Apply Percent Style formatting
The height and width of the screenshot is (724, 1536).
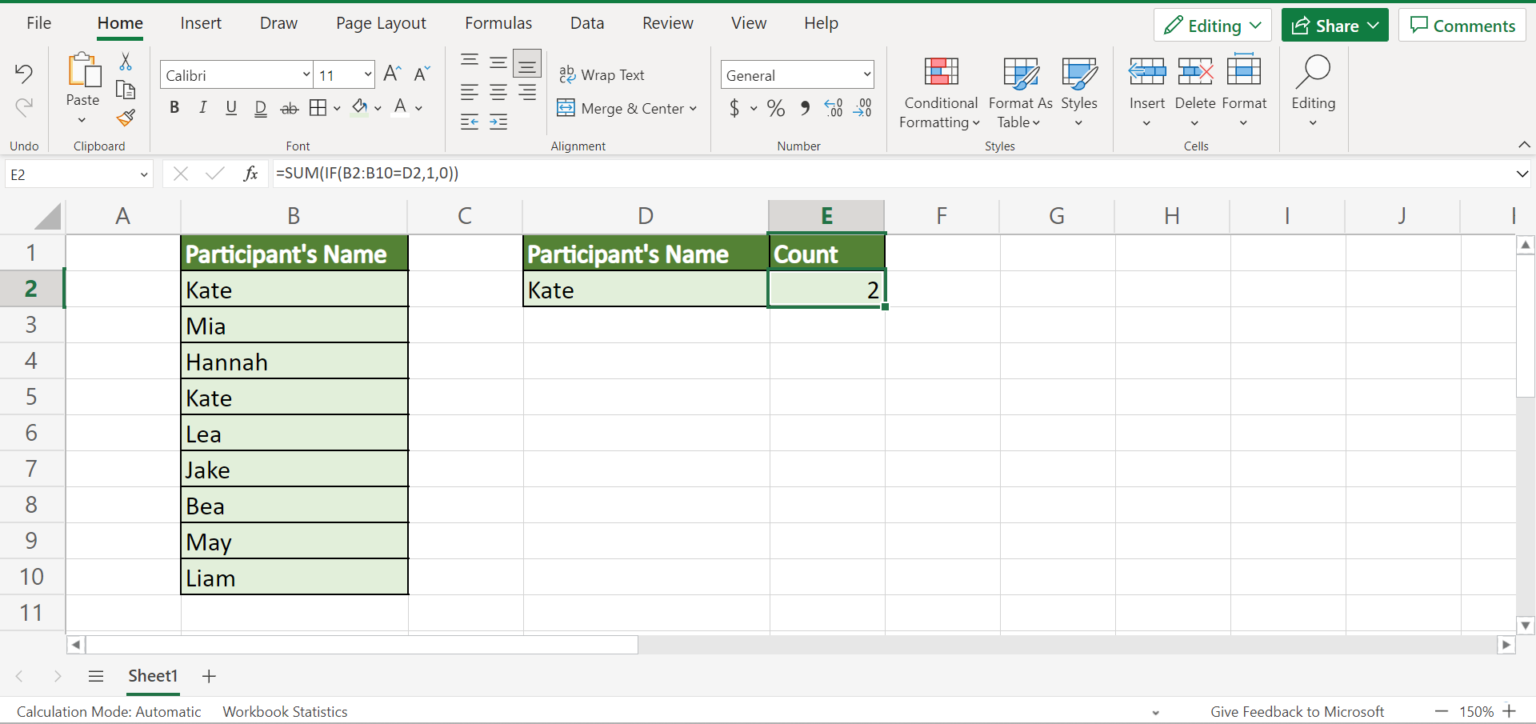776,108
